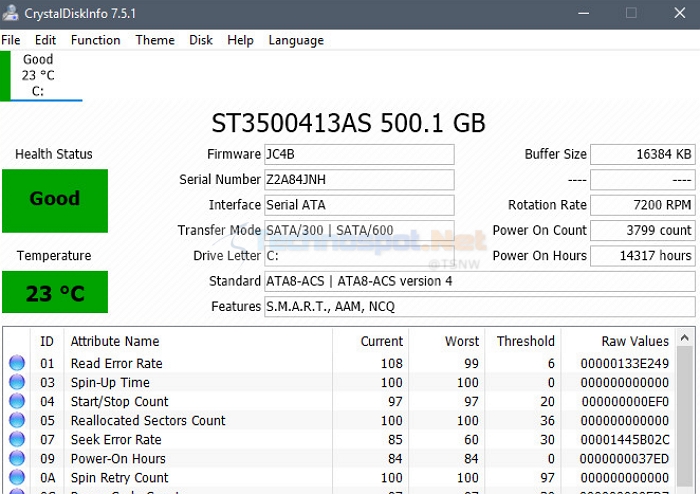This screenshot has width=700, height=494.
Task: Click the status orb for Reallocated Sectors Count
Action: point(17,420)
